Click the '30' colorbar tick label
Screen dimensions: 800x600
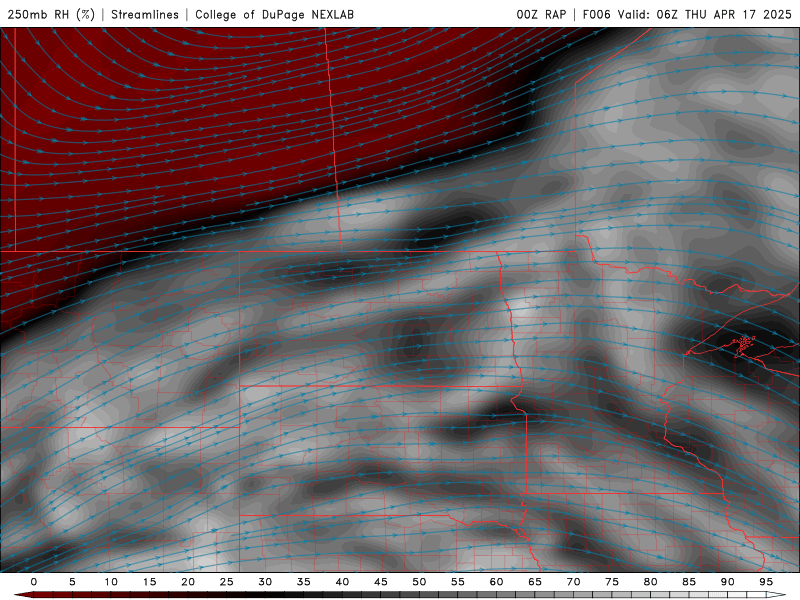pos(265,582)
